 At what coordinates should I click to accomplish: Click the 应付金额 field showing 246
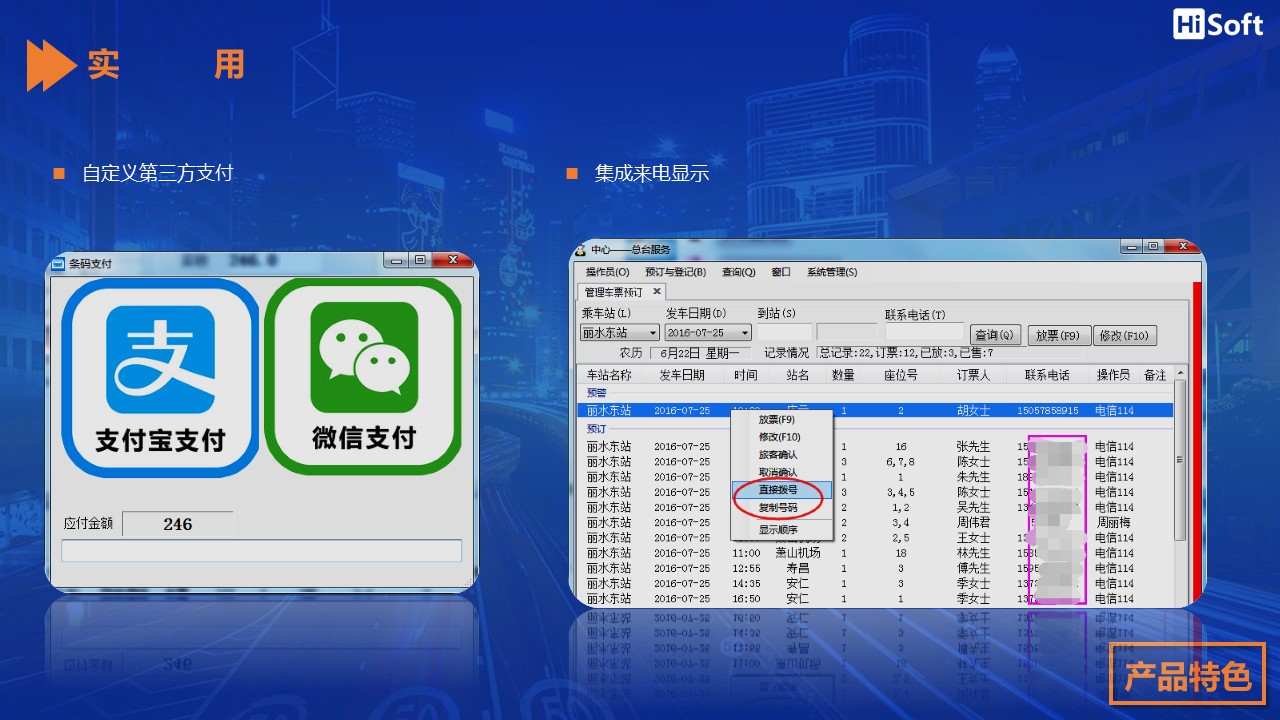click(178, 524)
